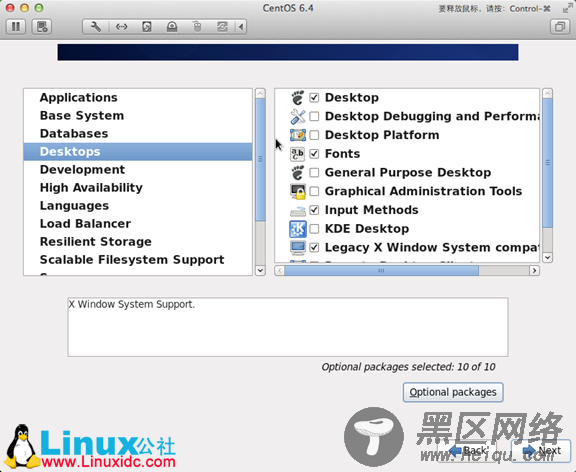This screenshot has width=576, height=472.
Task: Select the Desktop Platform label
Action: point(382,135)
